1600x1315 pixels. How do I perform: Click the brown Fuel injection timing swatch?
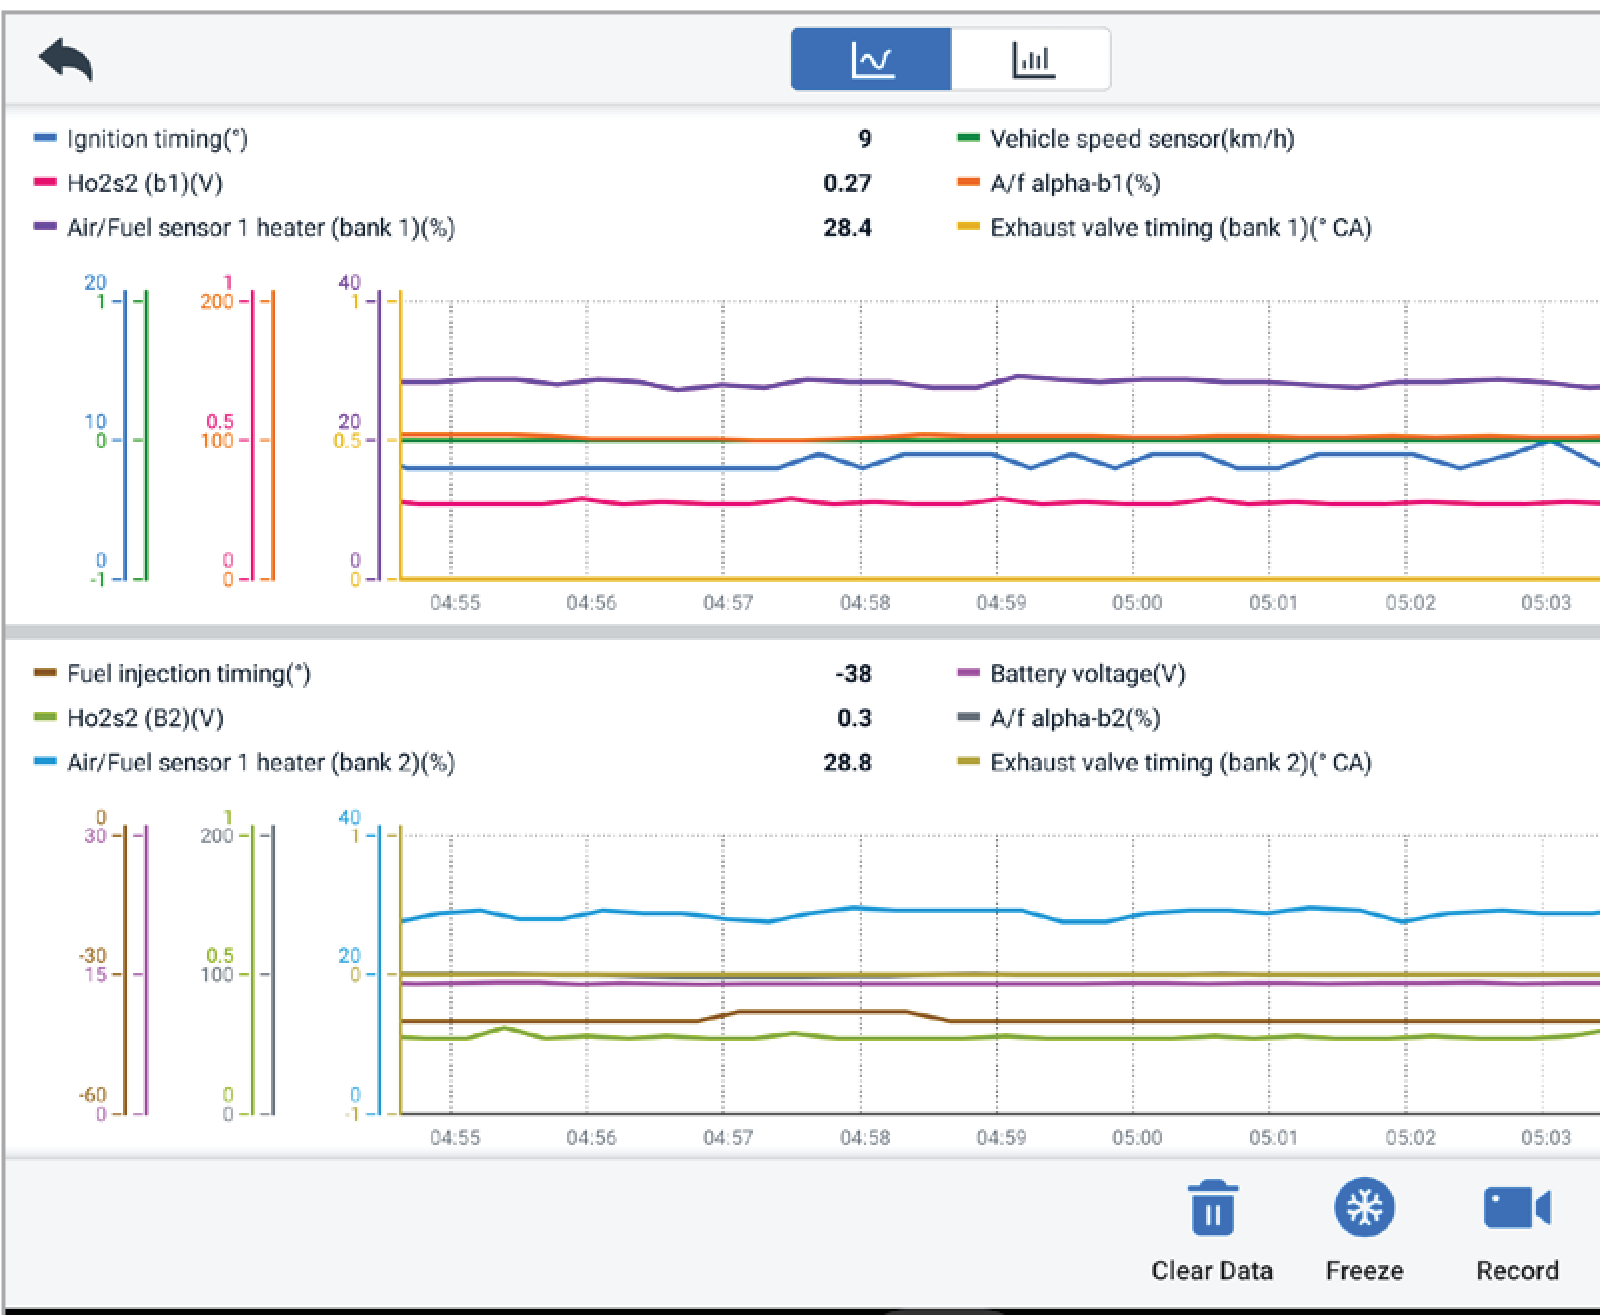(x=45, y=673)
